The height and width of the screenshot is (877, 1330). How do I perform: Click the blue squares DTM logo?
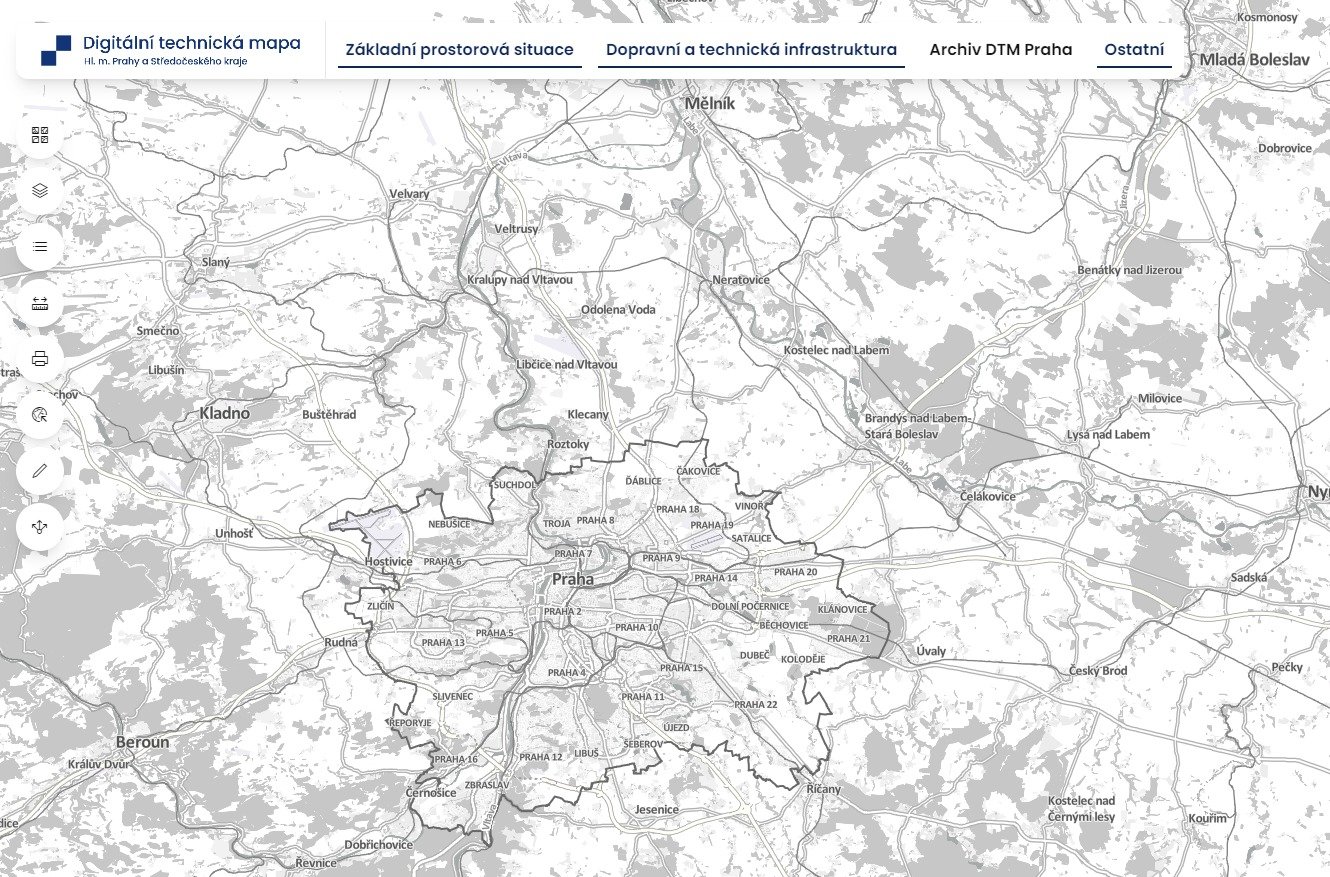[56, 50]
